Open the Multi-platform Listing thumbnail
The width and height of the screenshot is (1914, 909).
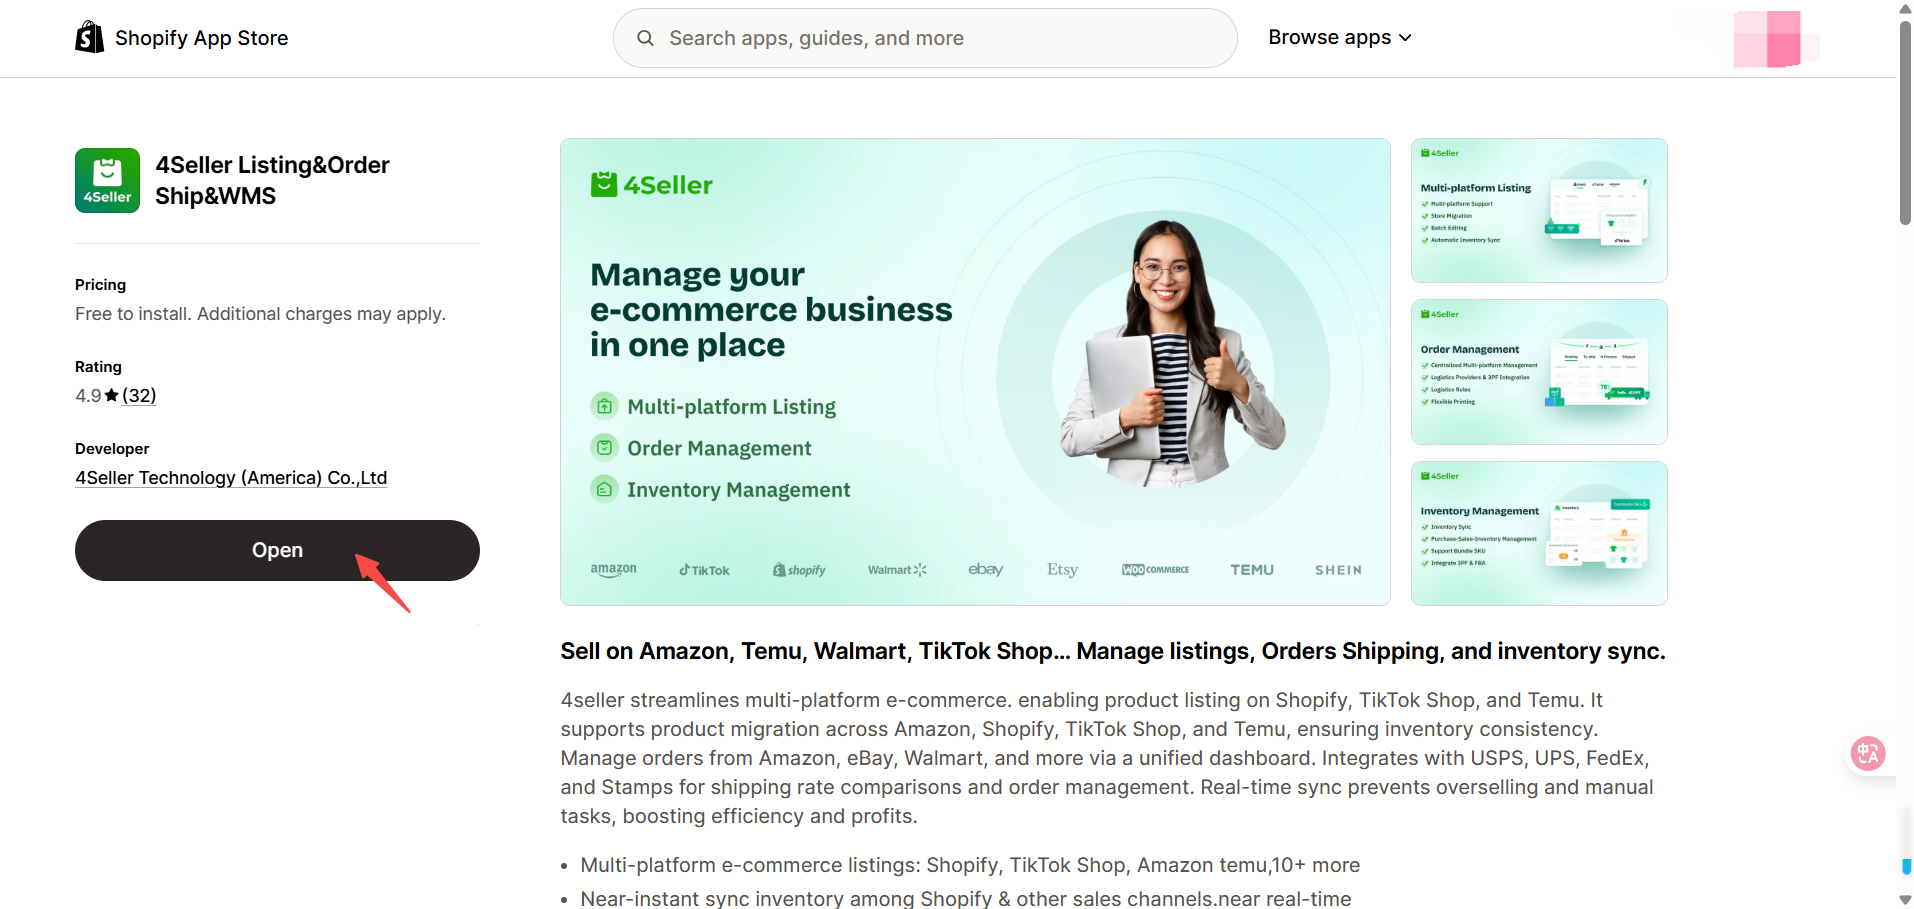pos(1539,210)
